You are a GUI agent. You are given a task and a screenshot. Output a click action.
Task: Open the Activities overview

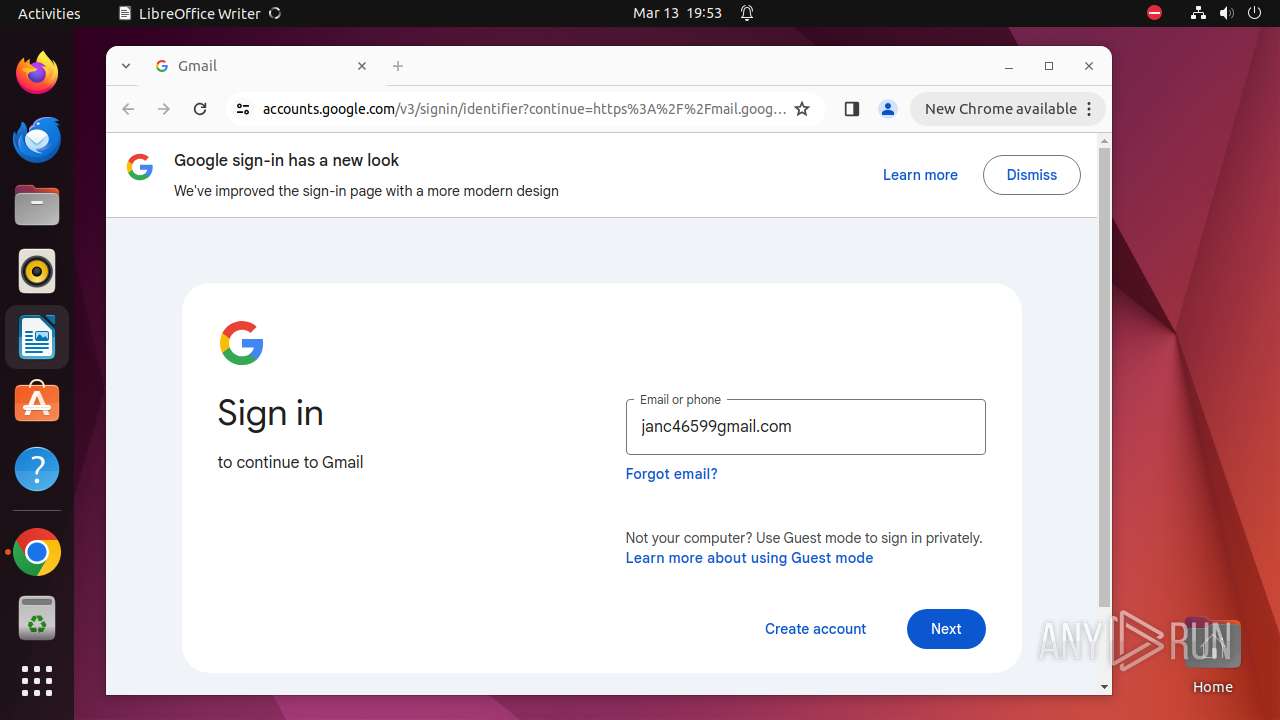(x=49, y=13)
